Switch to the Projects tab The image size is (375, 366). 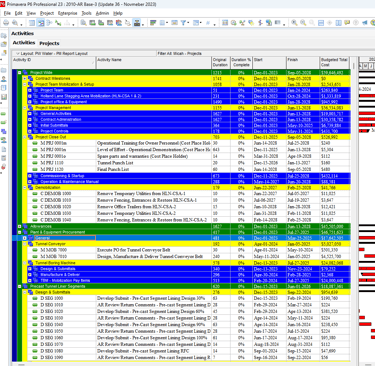coord(49,43)
